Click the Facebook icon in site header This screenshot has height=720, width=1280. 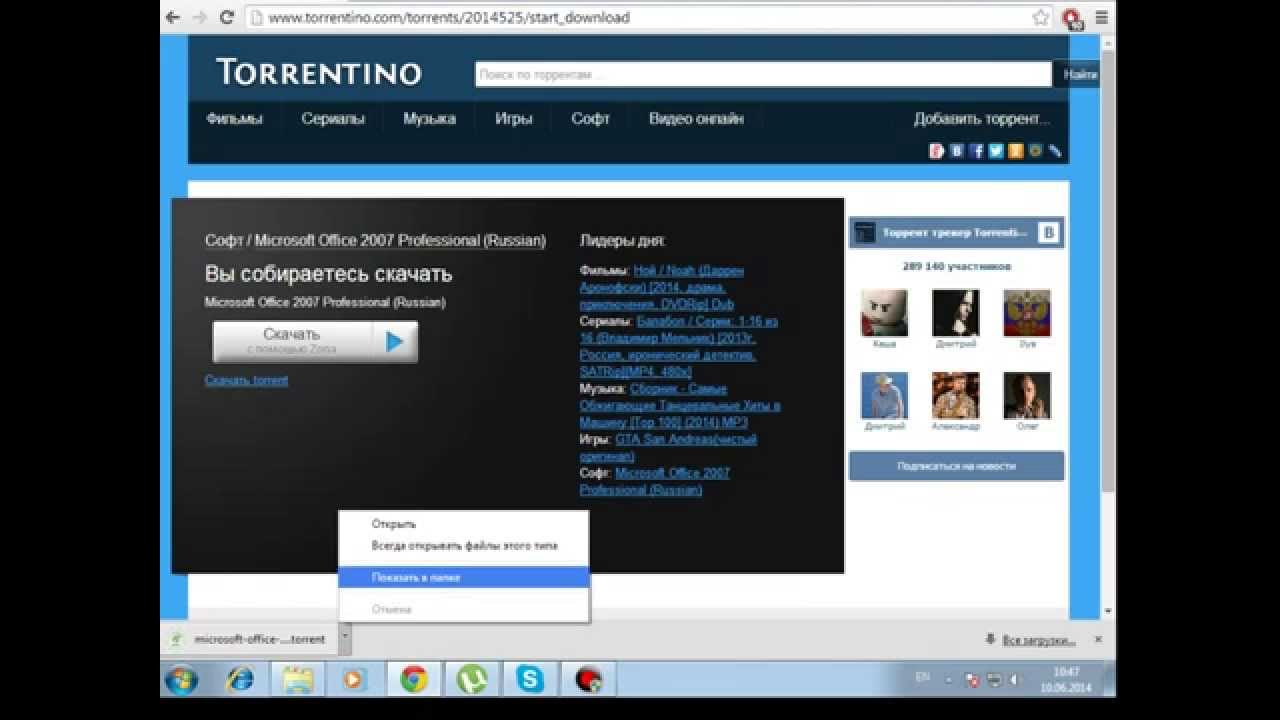click(x=977, y=151)
